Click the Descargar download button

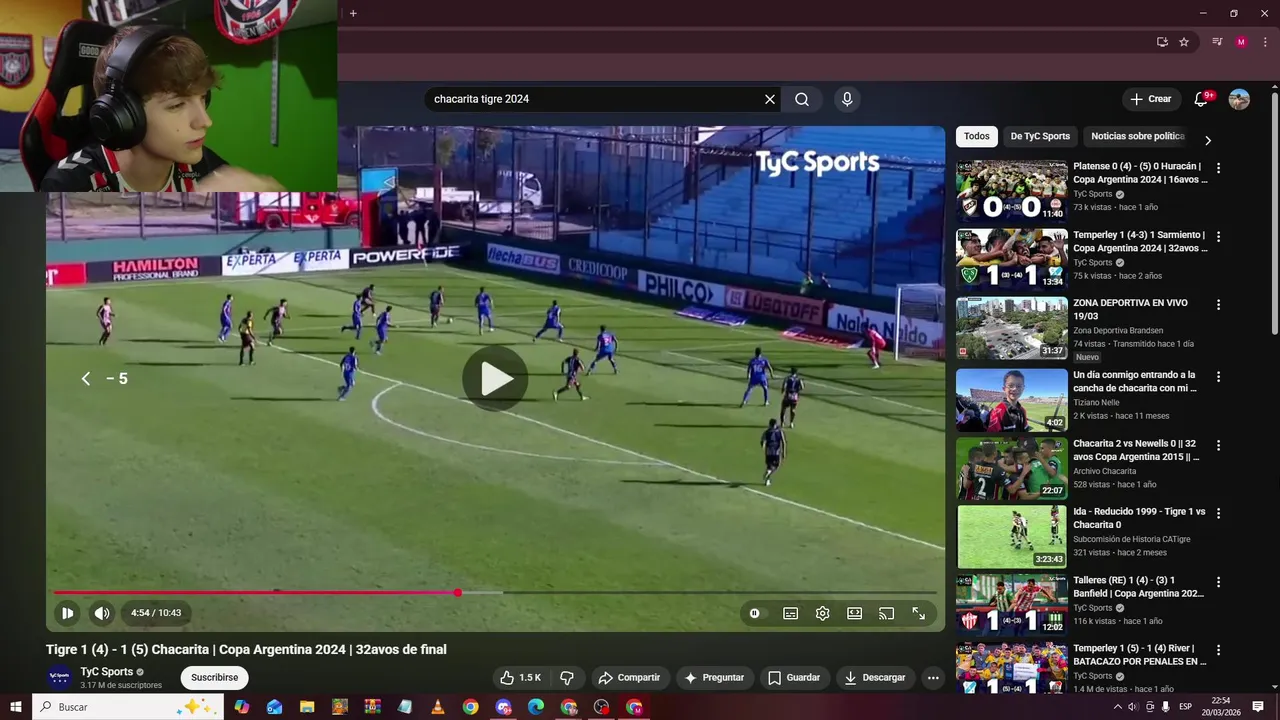[x=875, y=678]
